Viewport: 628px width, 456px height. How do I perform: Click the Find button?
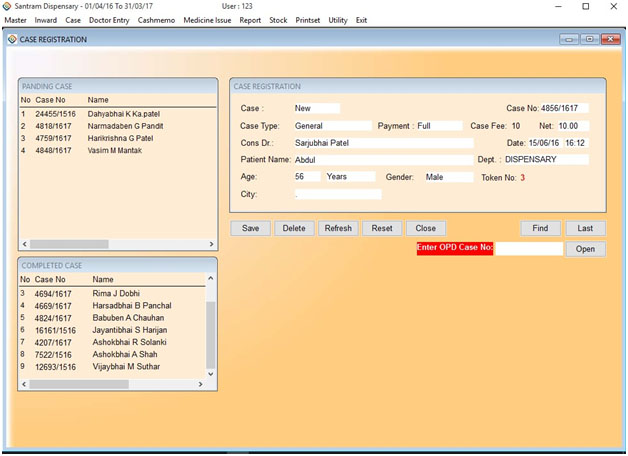point(540,228)
